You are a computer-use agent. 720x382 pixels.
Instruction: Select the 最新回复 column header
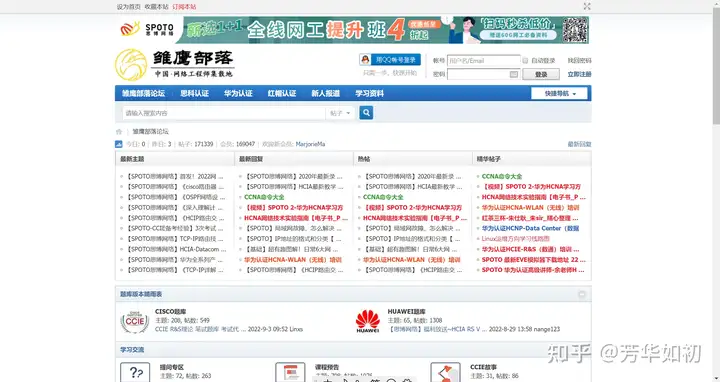tap(251, 159)
